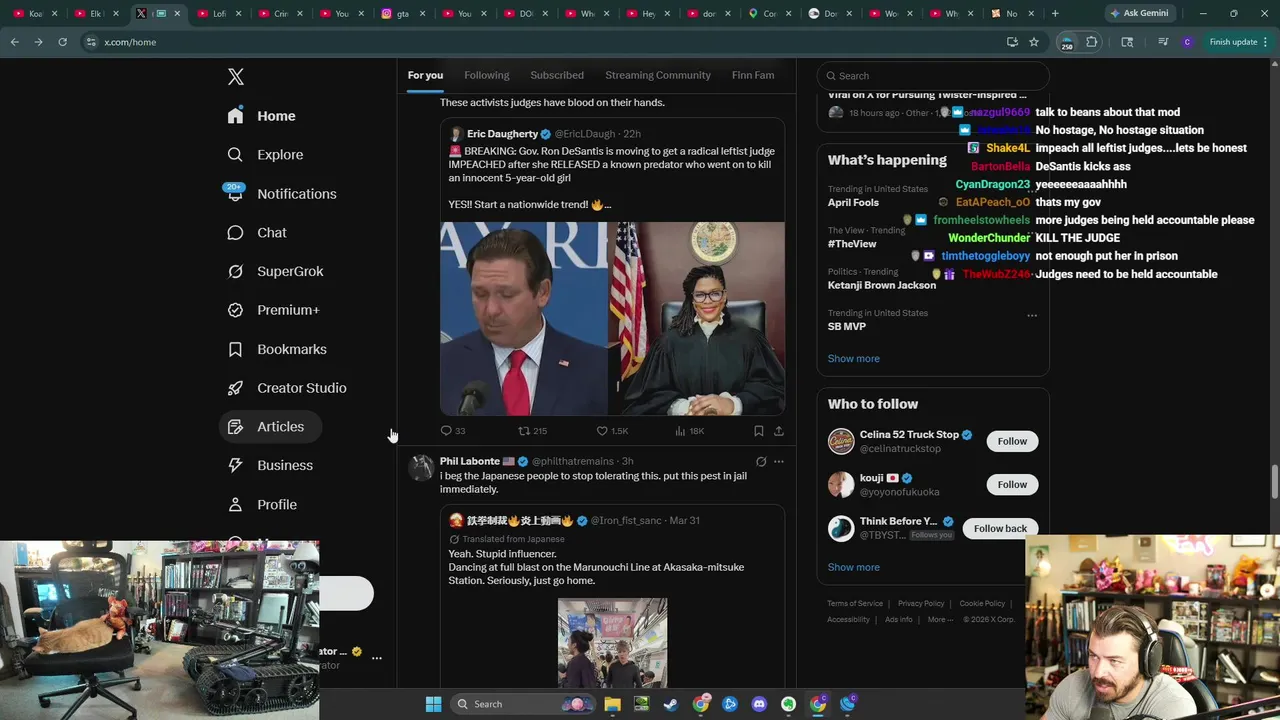Bookmark page with star icon
The height and width of the screenshot is (720, 1280).
tap(1034, 42)
